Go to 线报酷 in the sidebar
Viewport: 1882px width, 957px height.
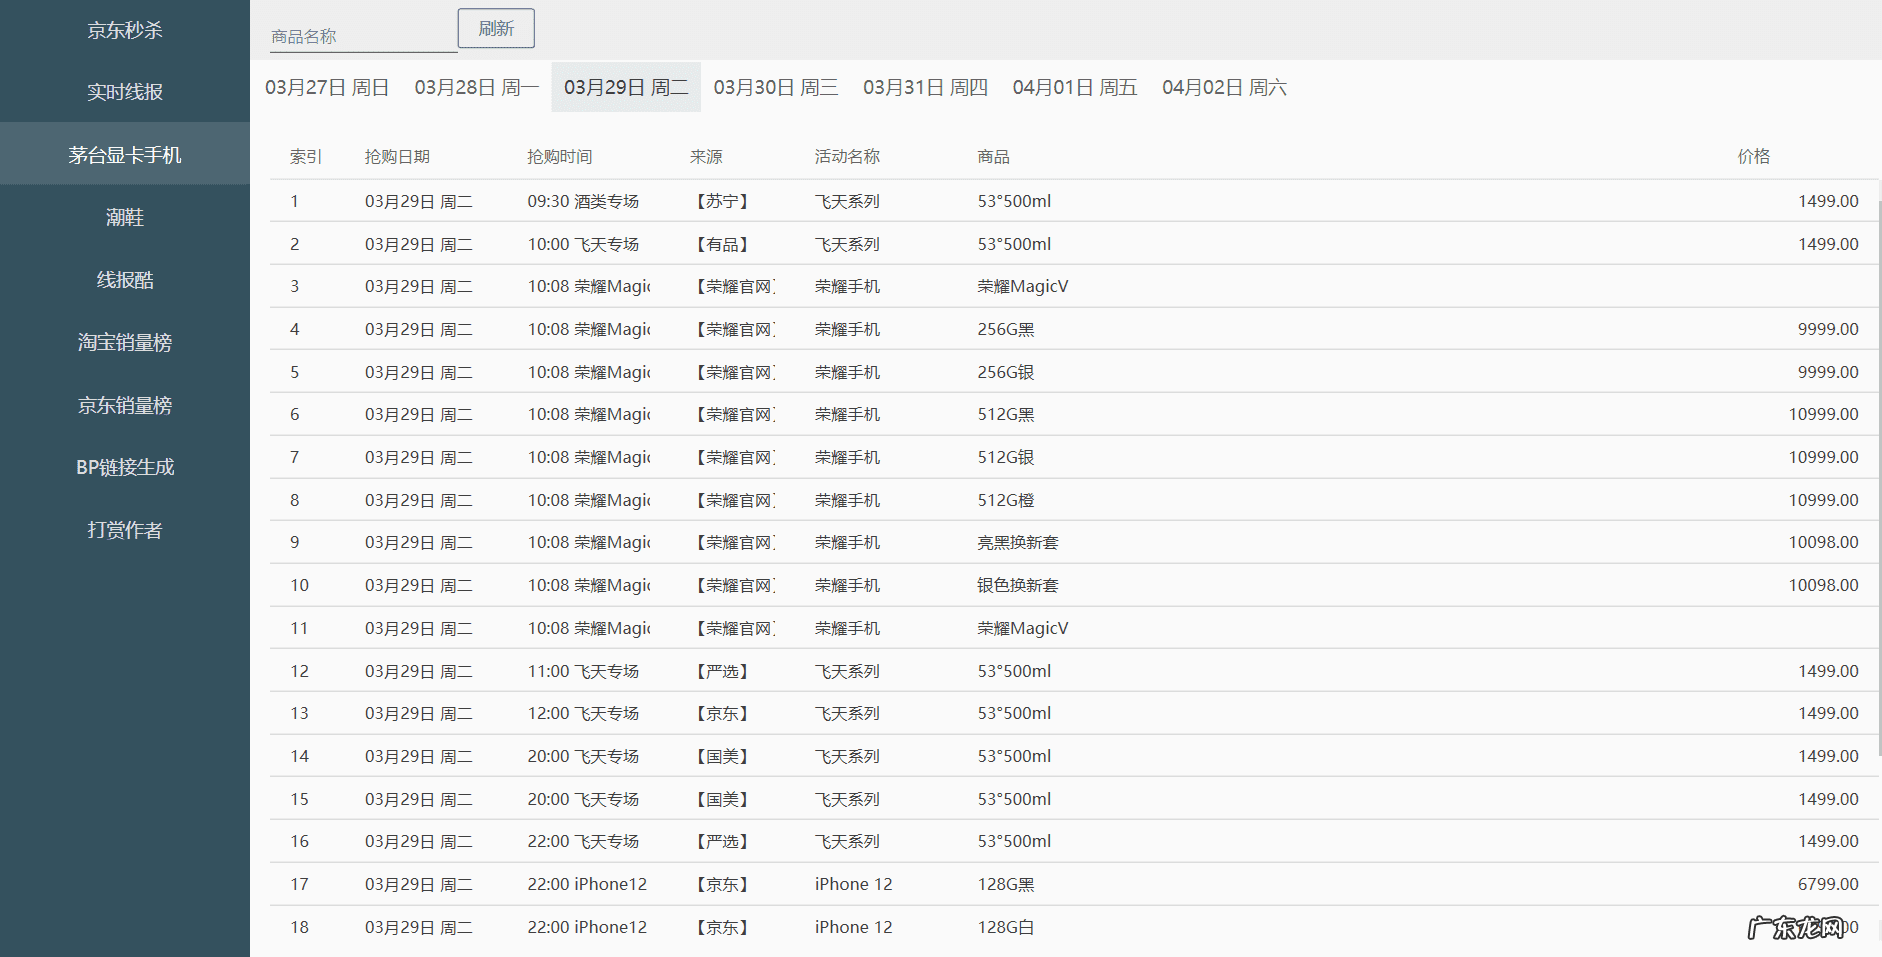125,280
